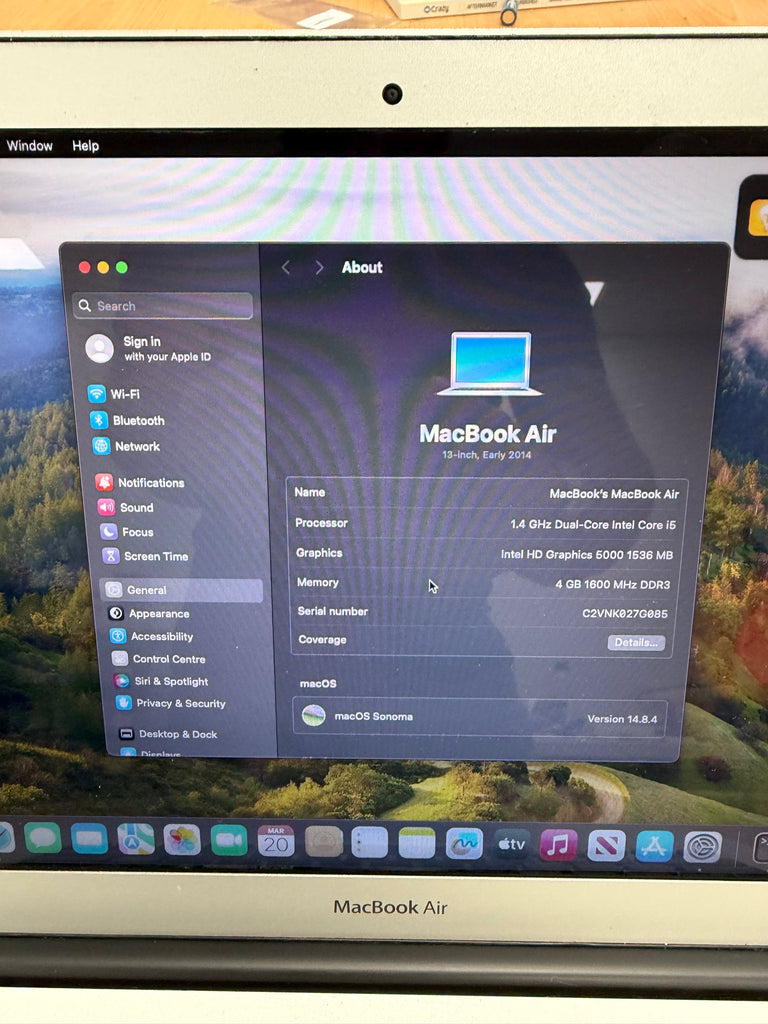
Task: Open Siri & Spotlight settings
Action: [x=170, y=682]
